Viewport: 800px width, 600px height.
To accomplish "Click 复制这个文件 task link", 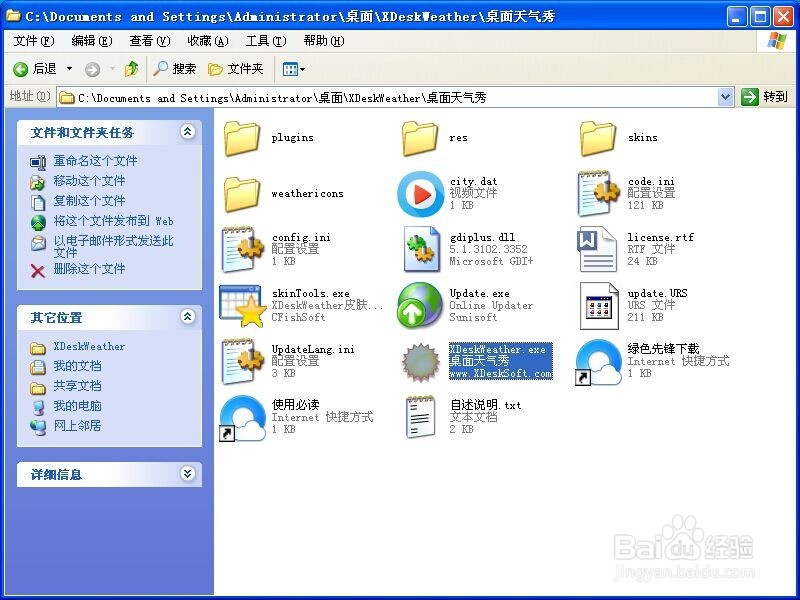I will 89,201.
